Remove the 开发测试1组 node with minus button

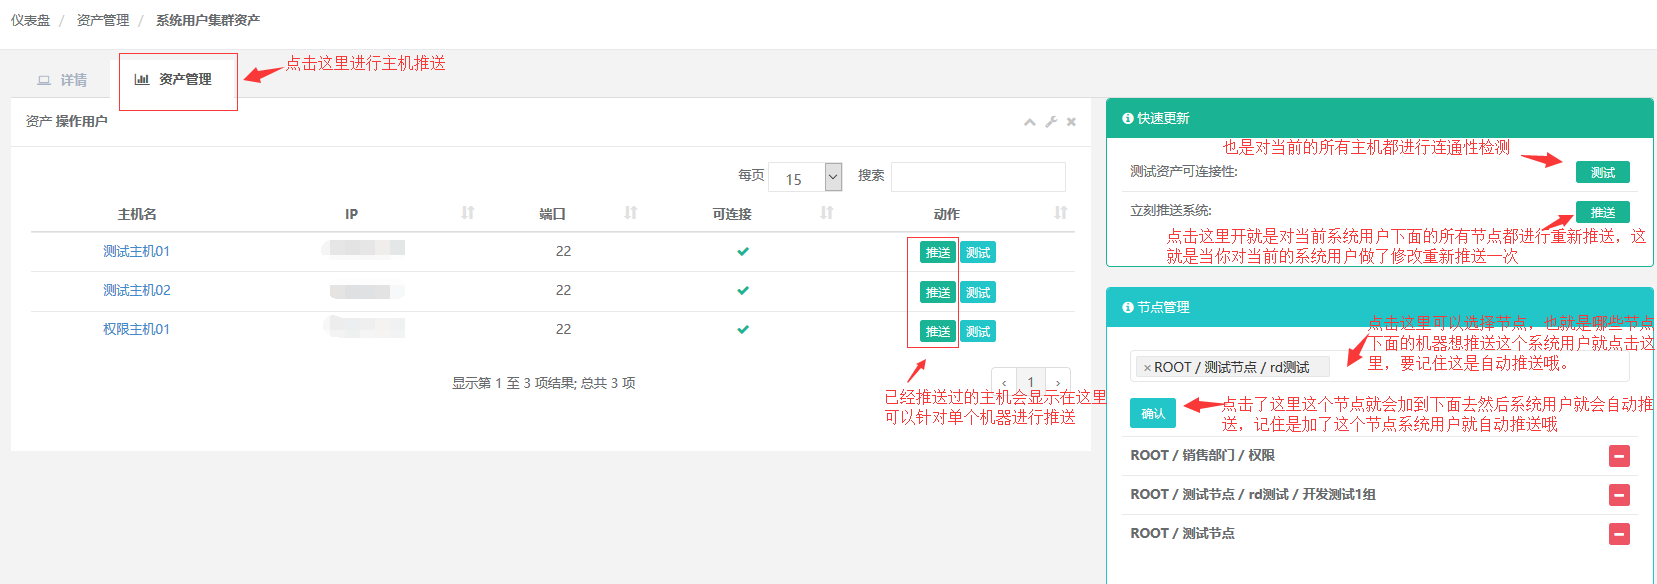[x=1618, y=495]
